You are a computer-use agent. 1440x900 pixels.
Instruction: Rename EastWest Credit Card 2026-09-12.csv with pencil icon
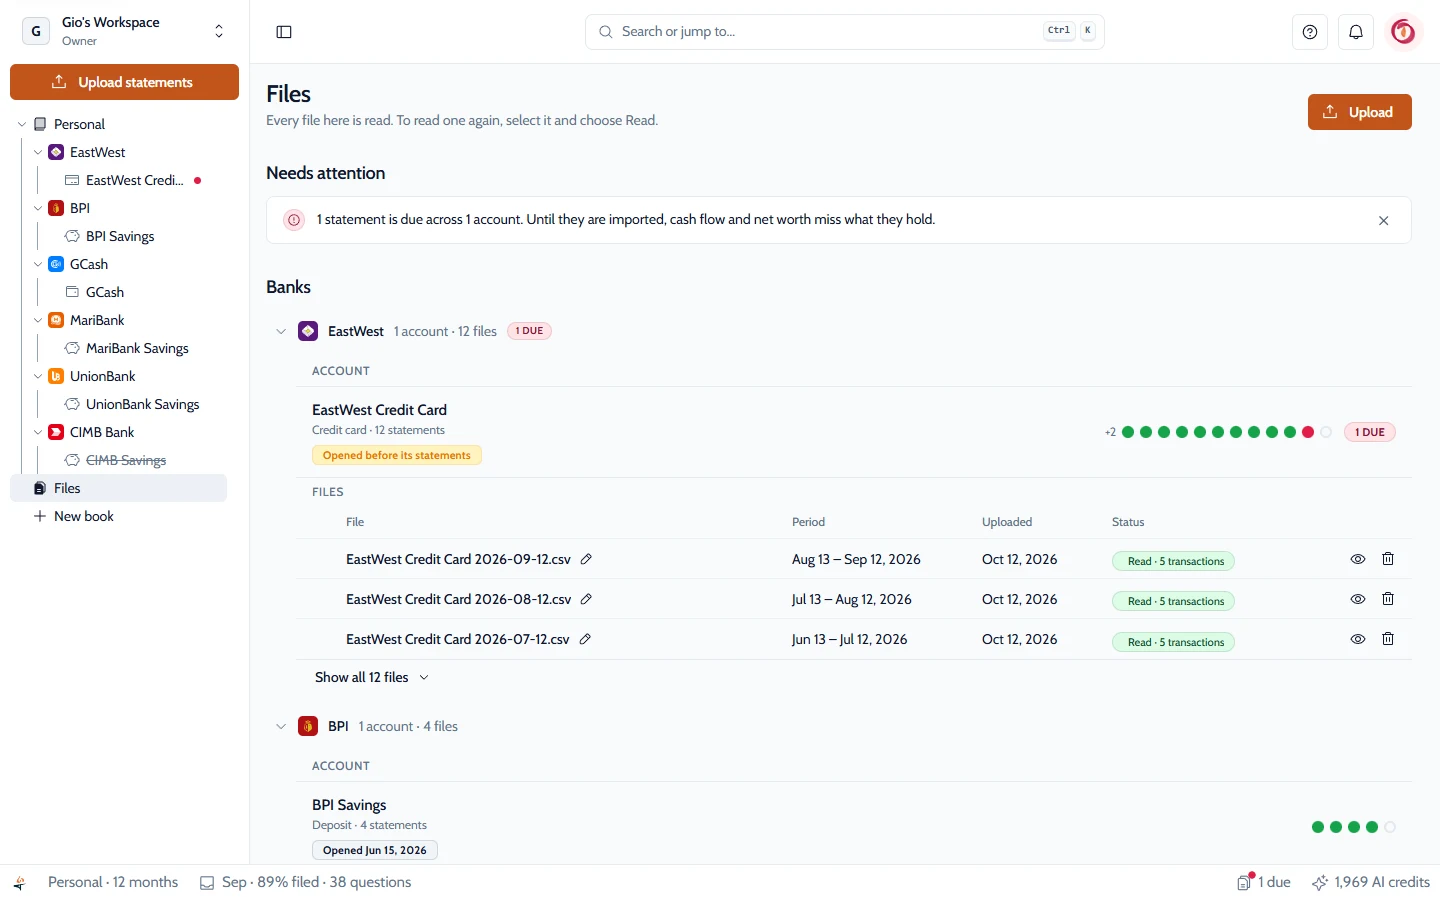click(x=586, y=559)
